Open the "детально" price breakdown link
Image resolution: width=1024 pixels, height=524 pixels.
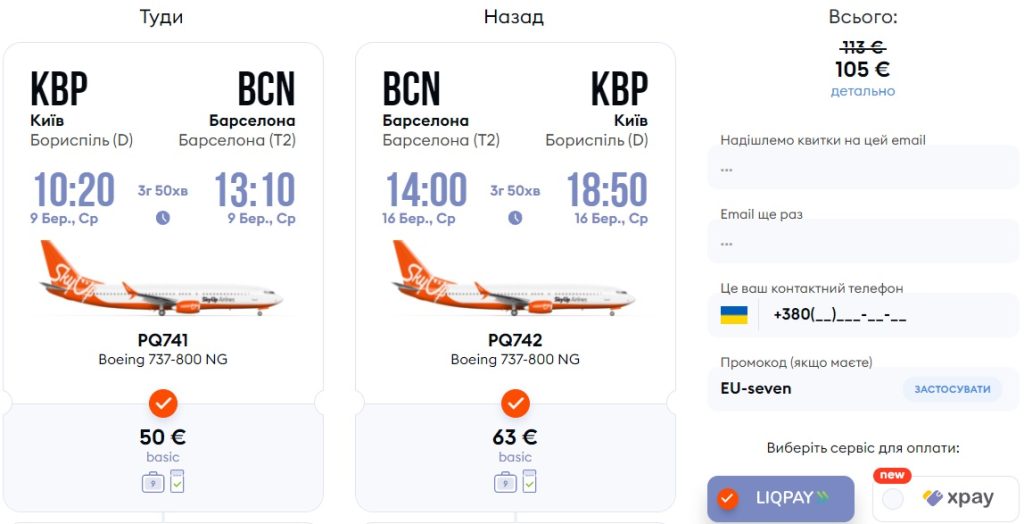(x=862, y=91)
